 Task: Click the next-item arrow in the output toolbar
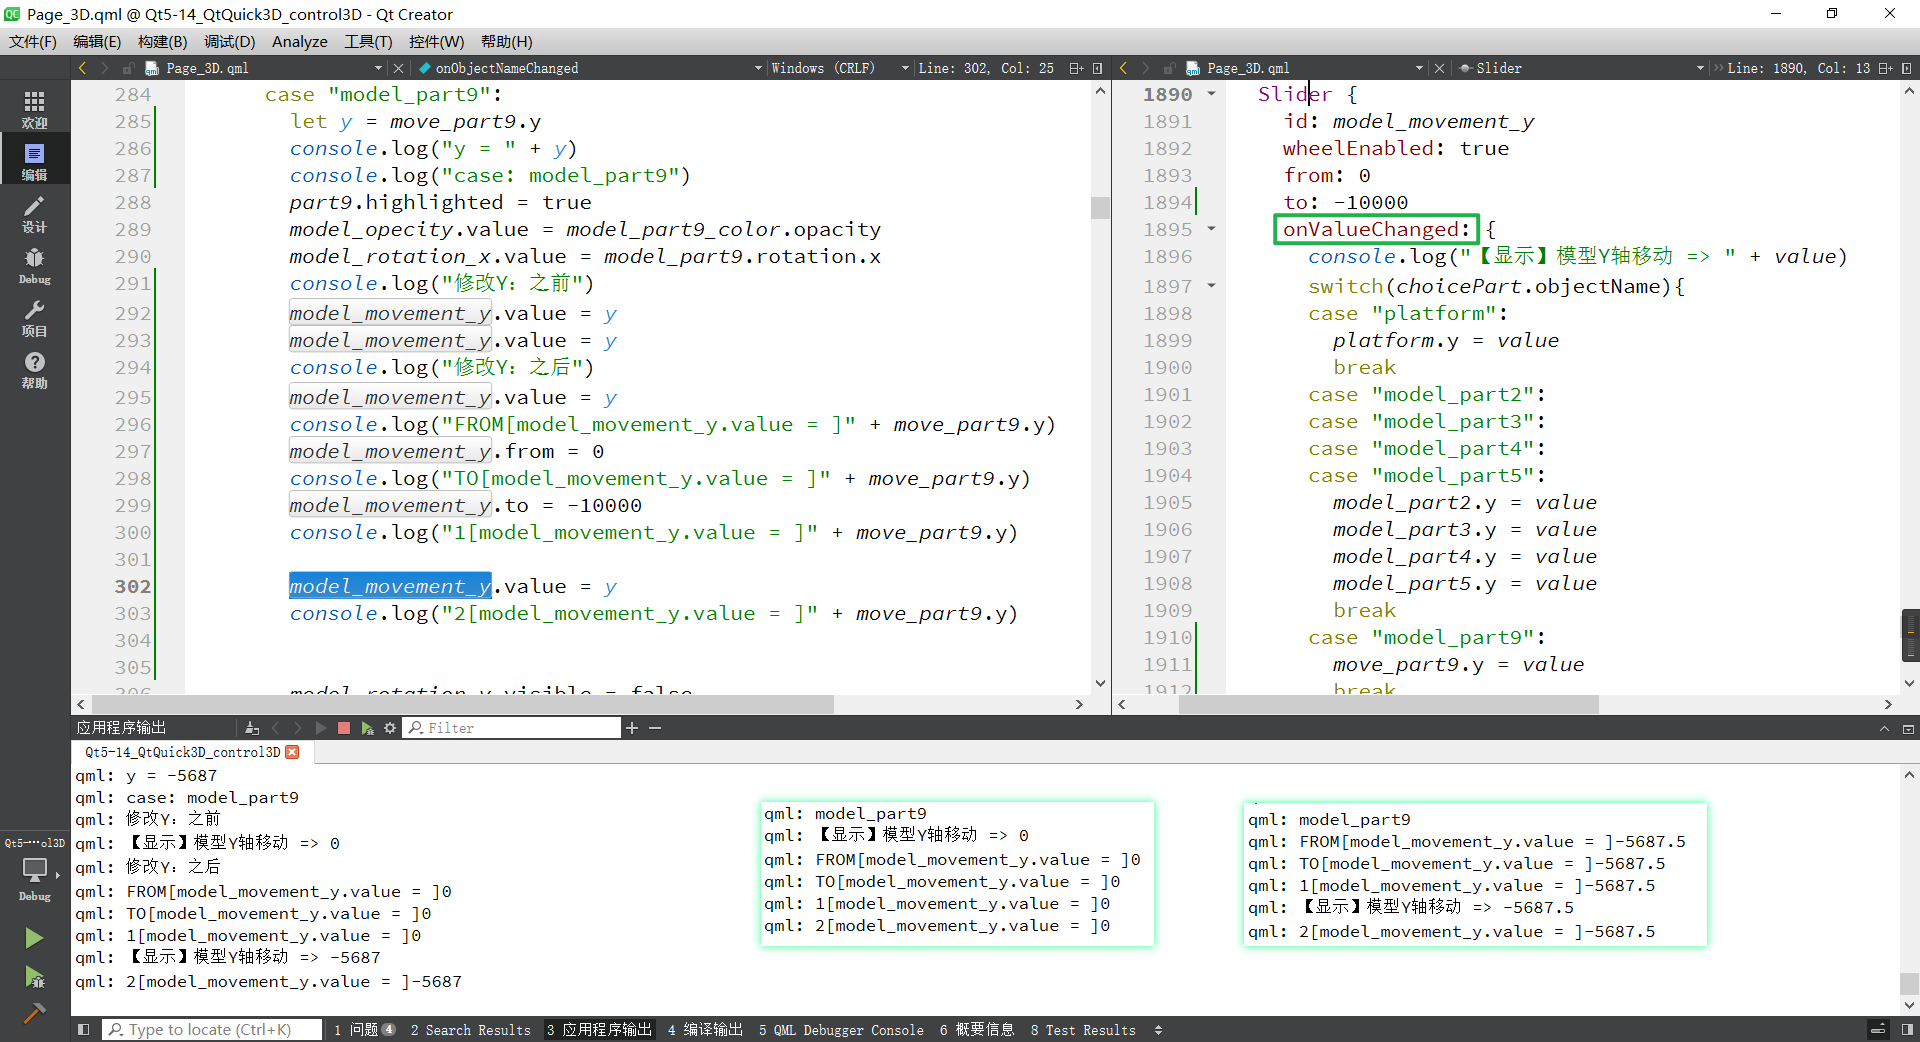pos(297,728)
